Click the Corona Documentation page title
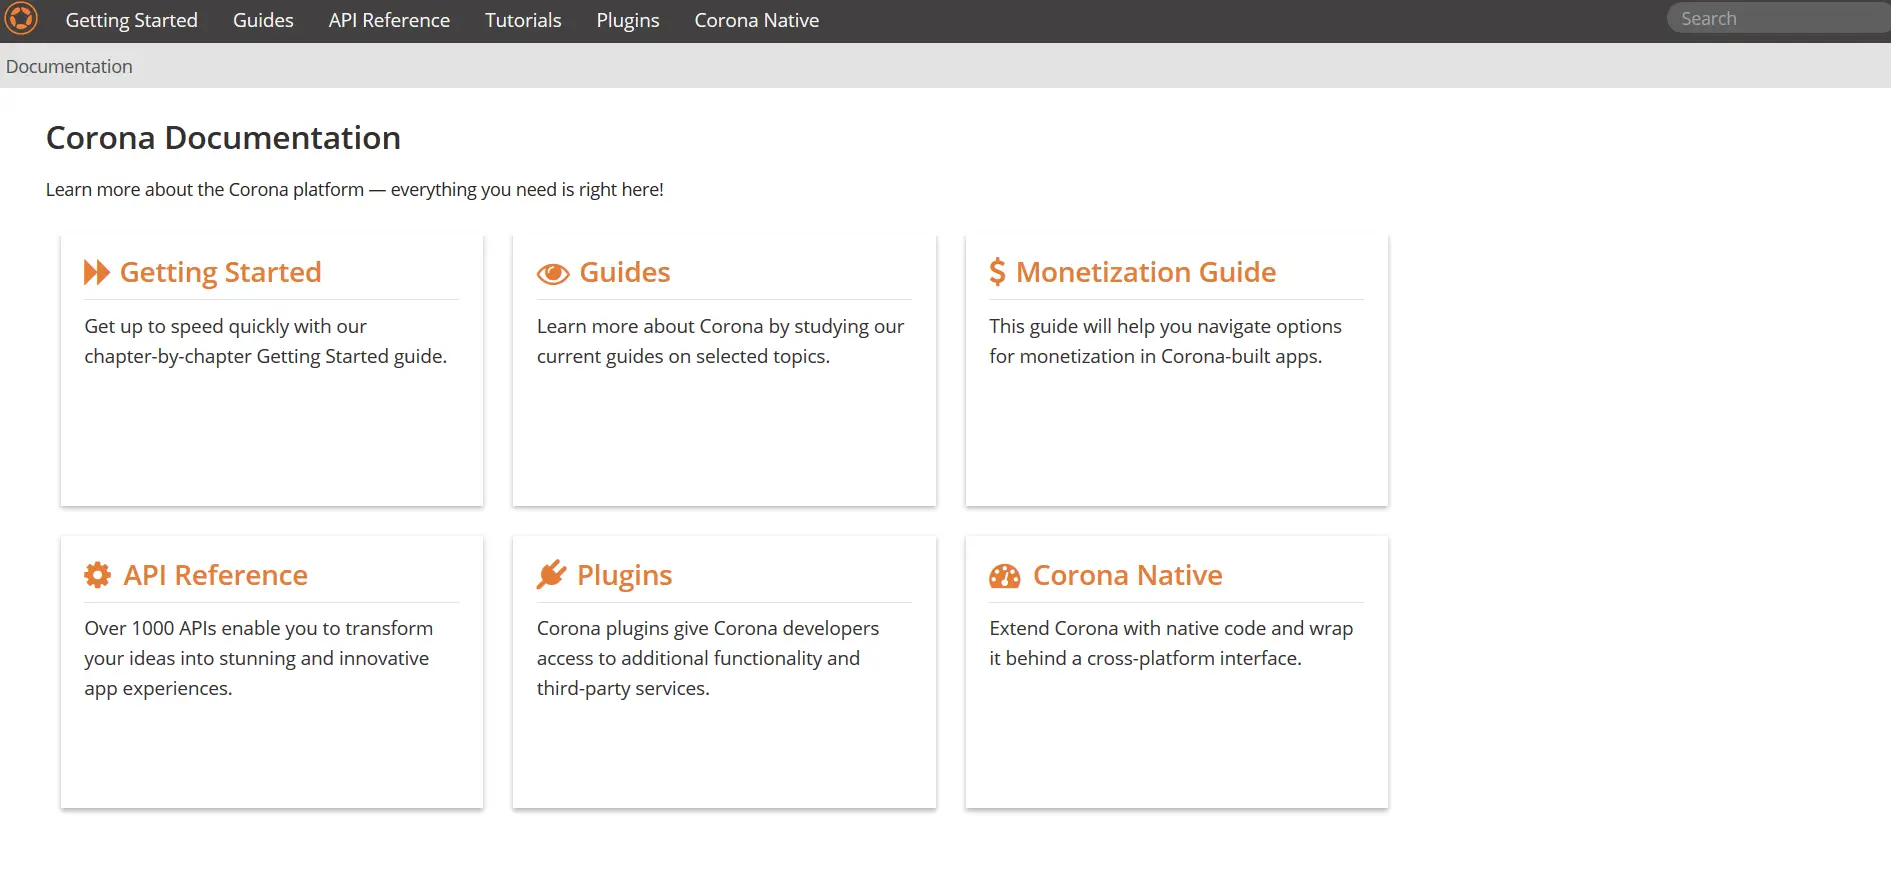Viewport: 1891px width, 882px height. (x=223, y=138)
